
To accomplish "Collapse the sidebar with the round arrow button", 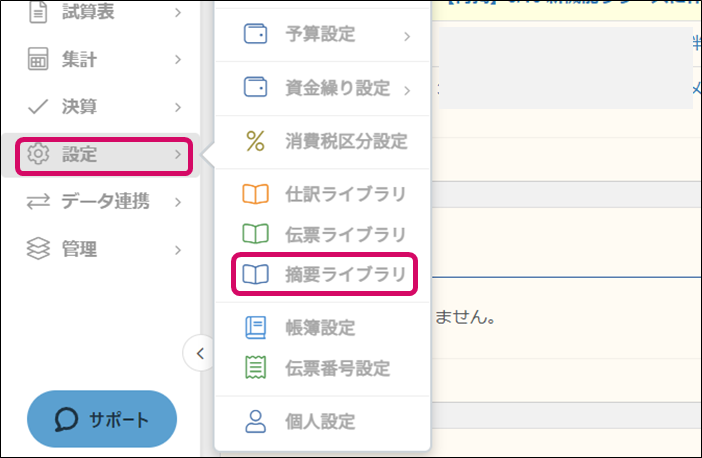I will [x=199, y=352].
